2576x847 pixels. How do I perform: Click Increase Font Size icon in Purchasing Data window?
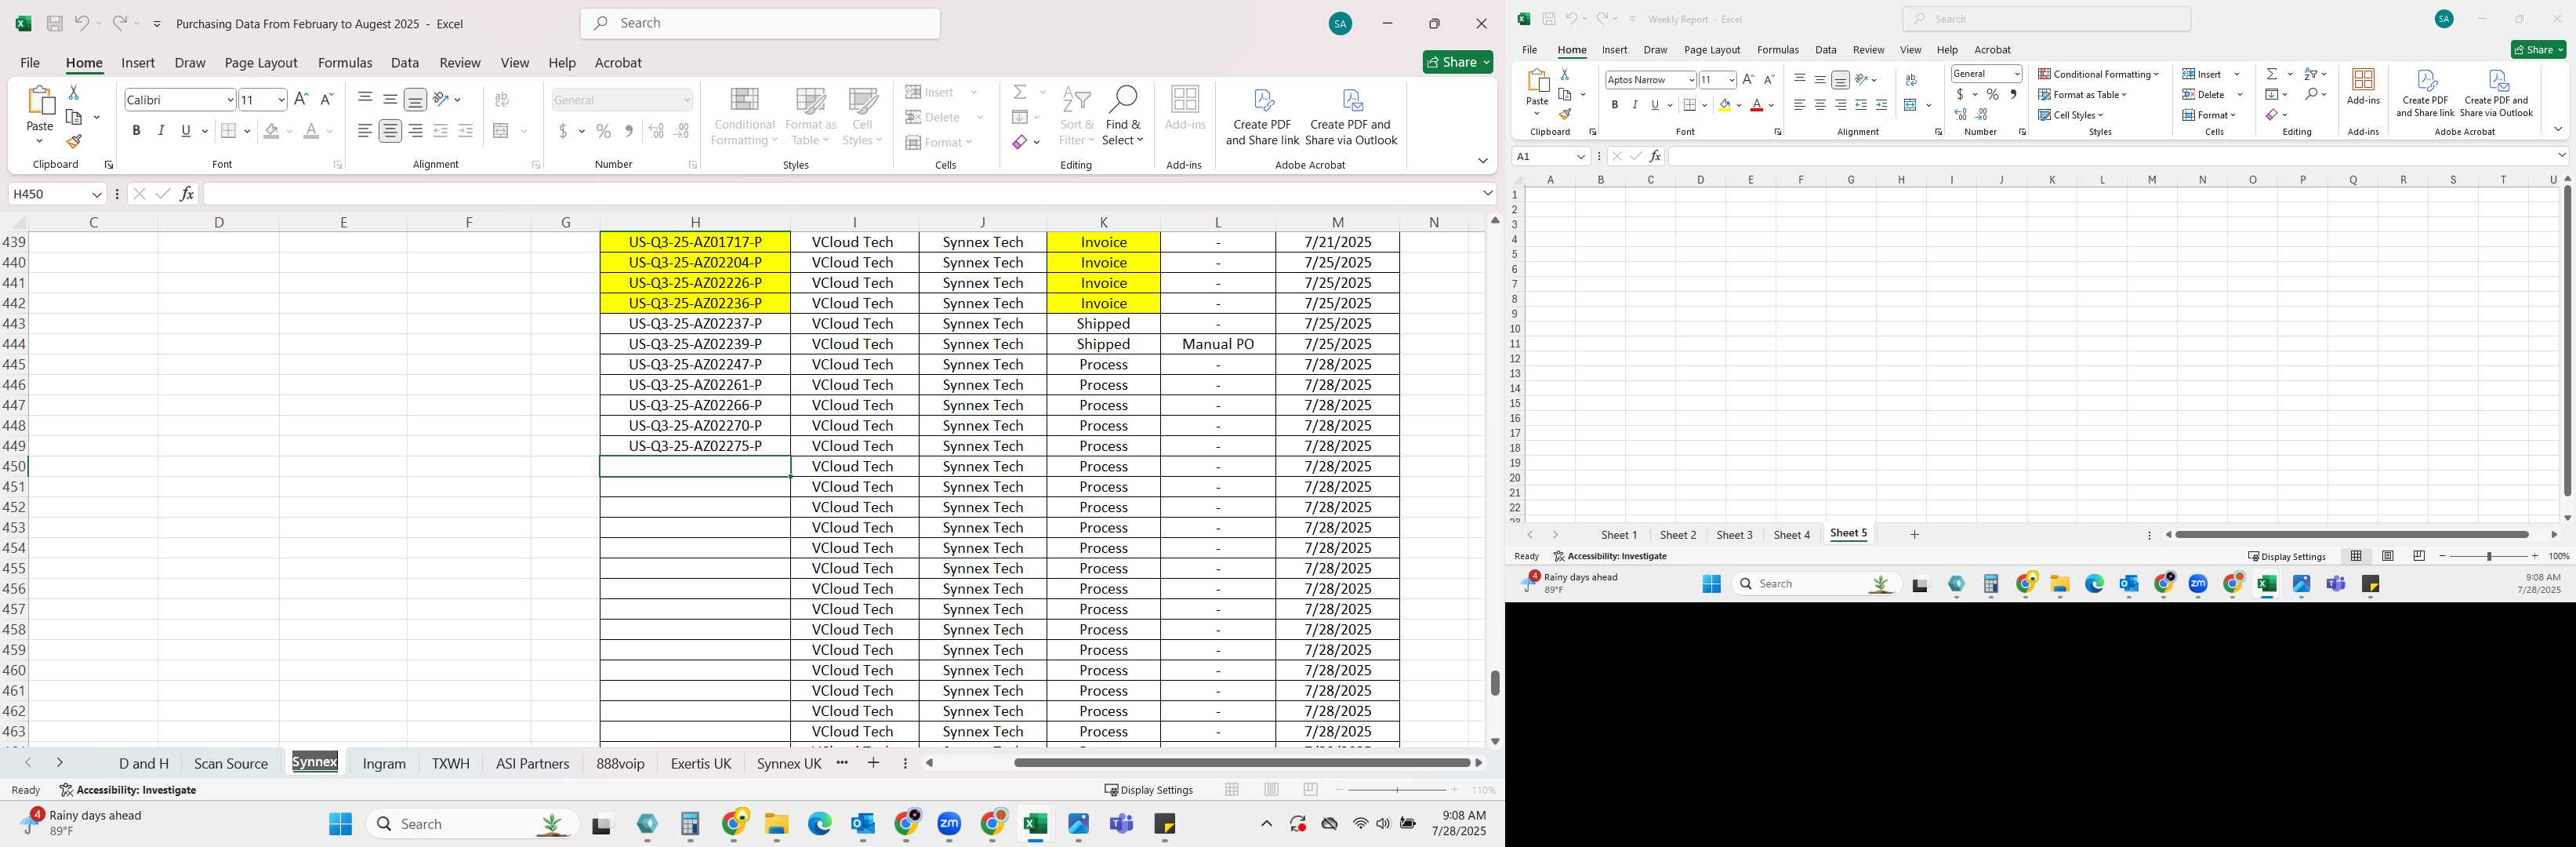pyautogui.click(x=301, y=99)
